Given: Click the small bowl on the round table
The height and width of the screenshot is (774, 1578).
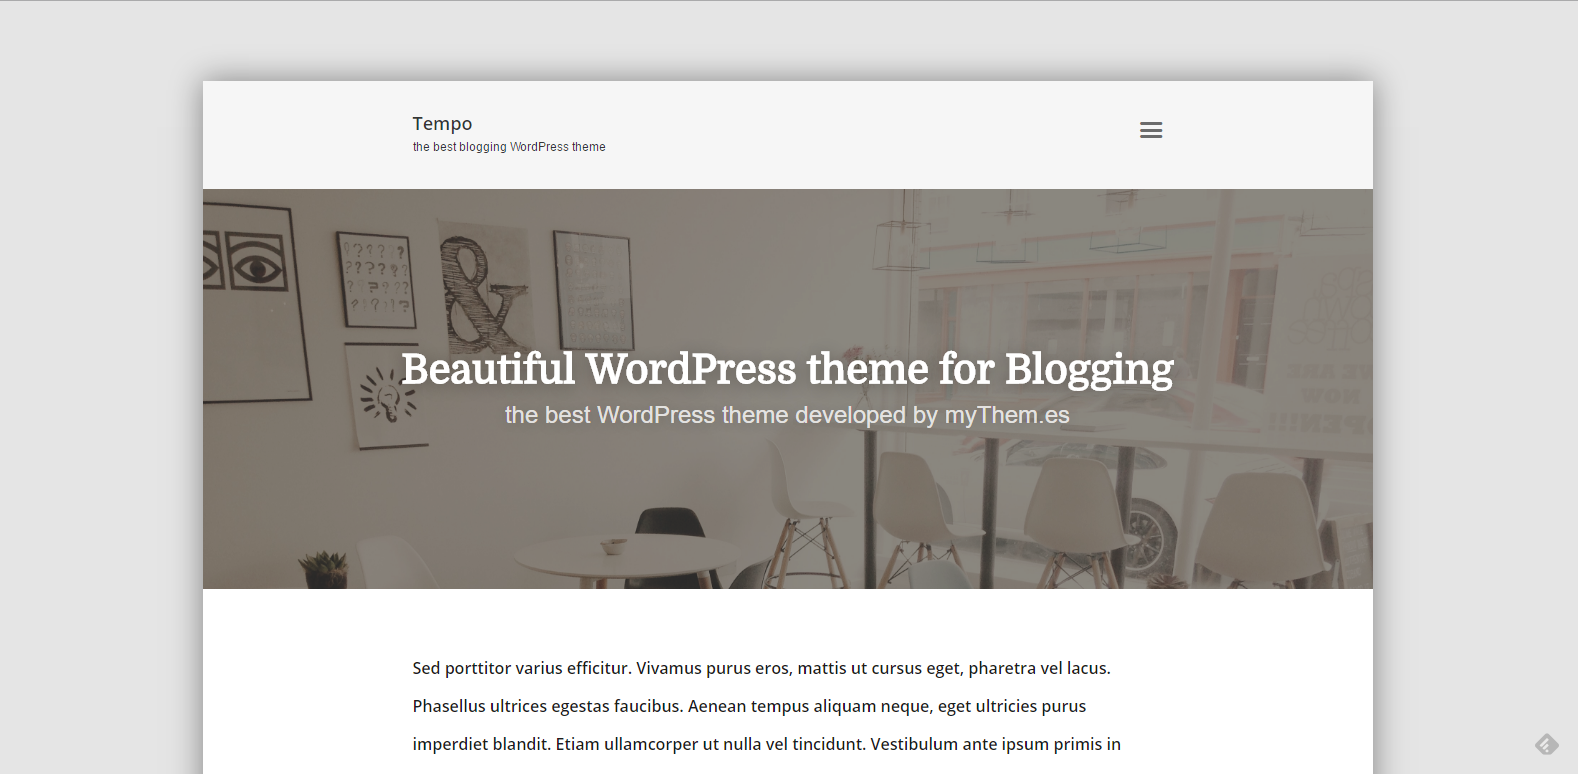Looking at the screenshot, I should pos(613,546).
